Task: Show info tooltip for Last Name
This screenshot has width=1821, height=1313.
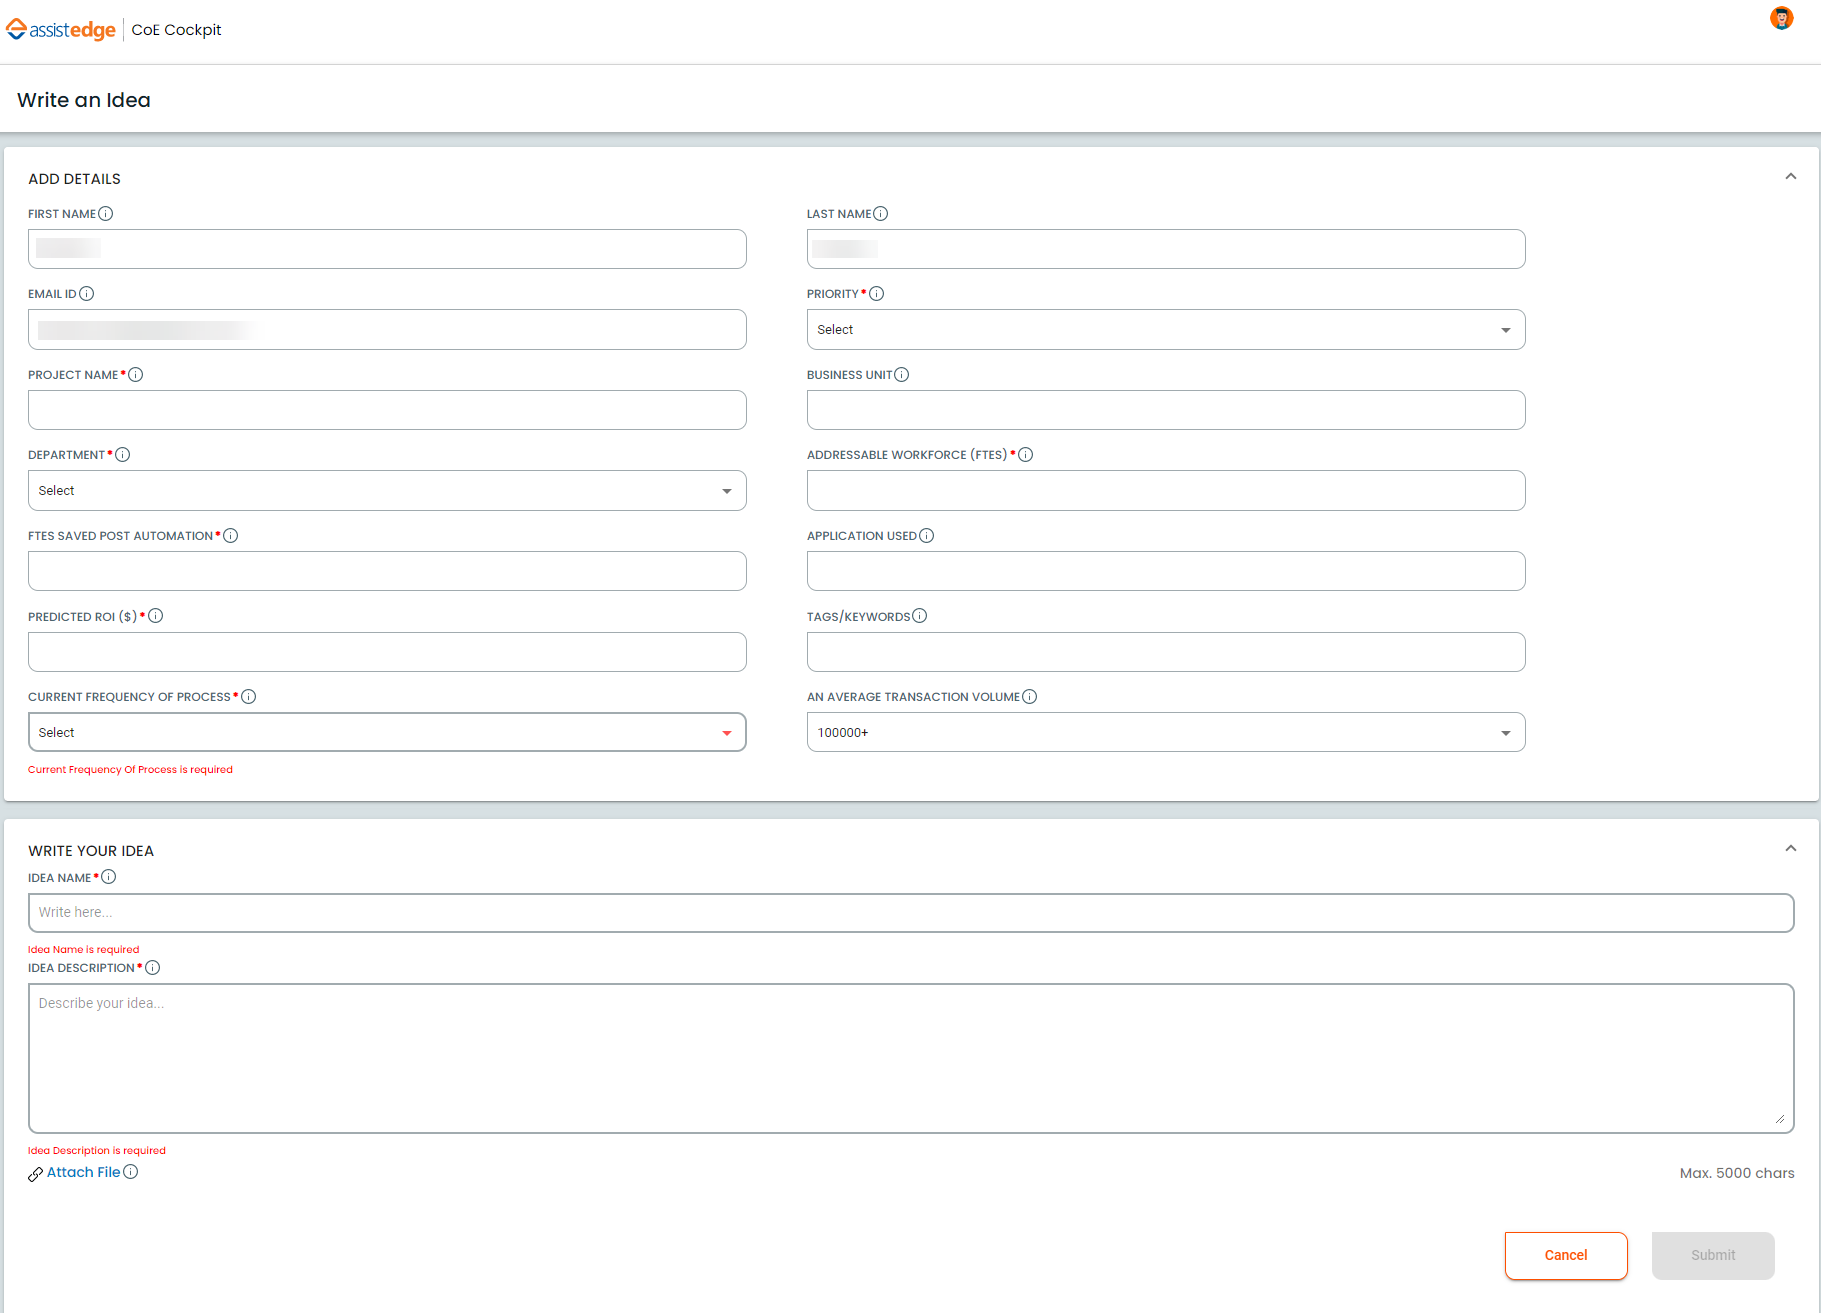Action: [x=881, y=214]
